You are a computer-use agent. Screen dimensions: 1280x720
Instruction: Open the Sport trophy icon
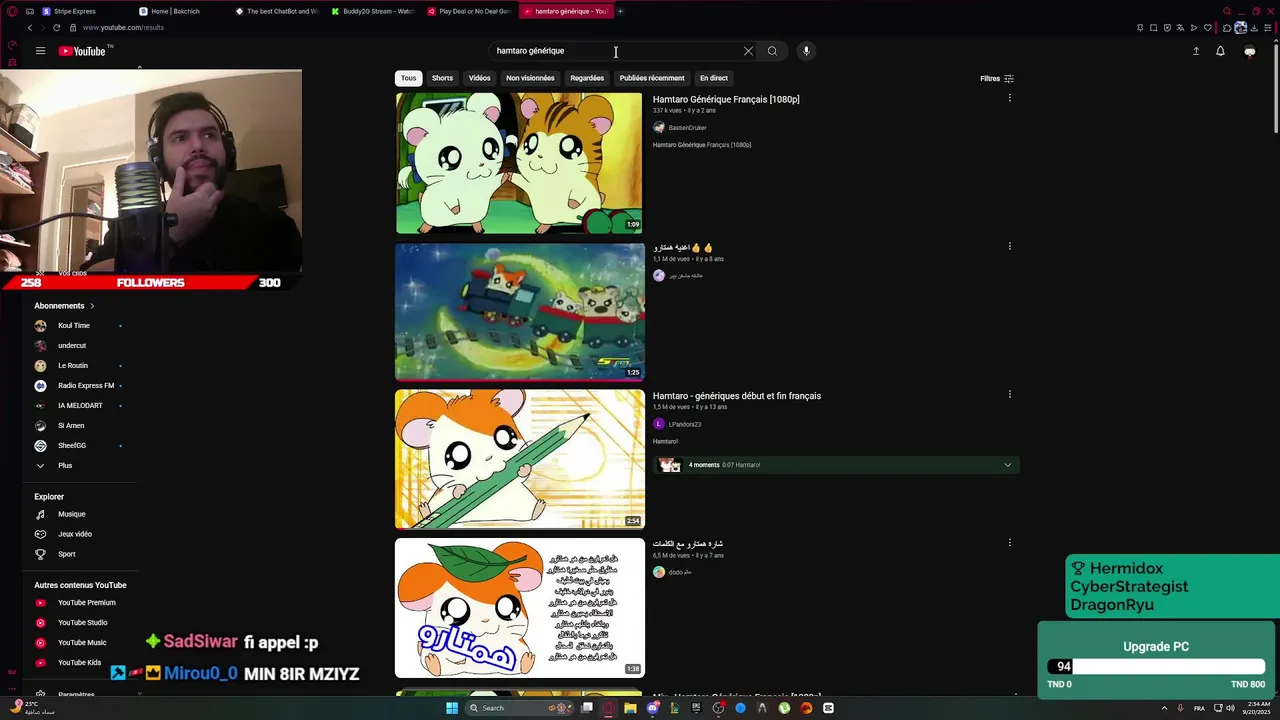[x=40, y=554]
